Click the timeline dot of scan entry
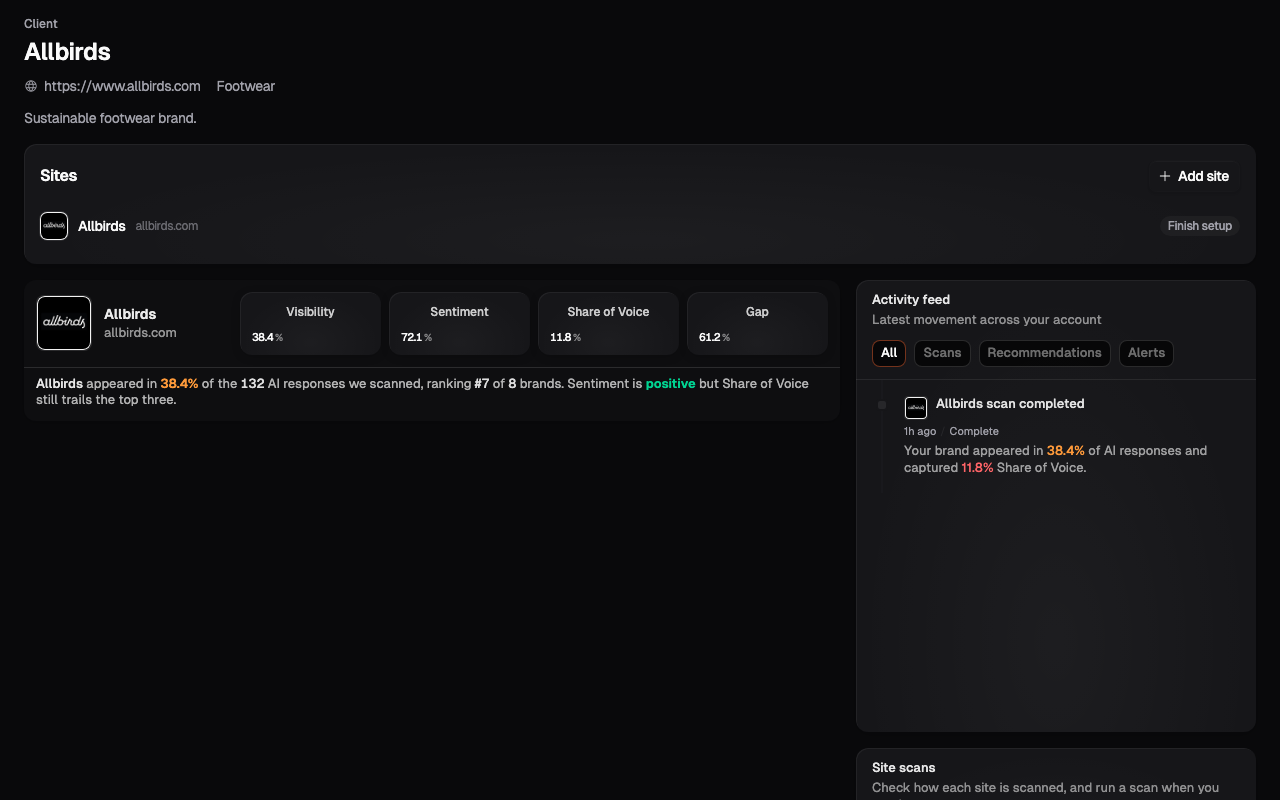The width and height of the screenshot is (1280, 800). click(x=882, y=405)
